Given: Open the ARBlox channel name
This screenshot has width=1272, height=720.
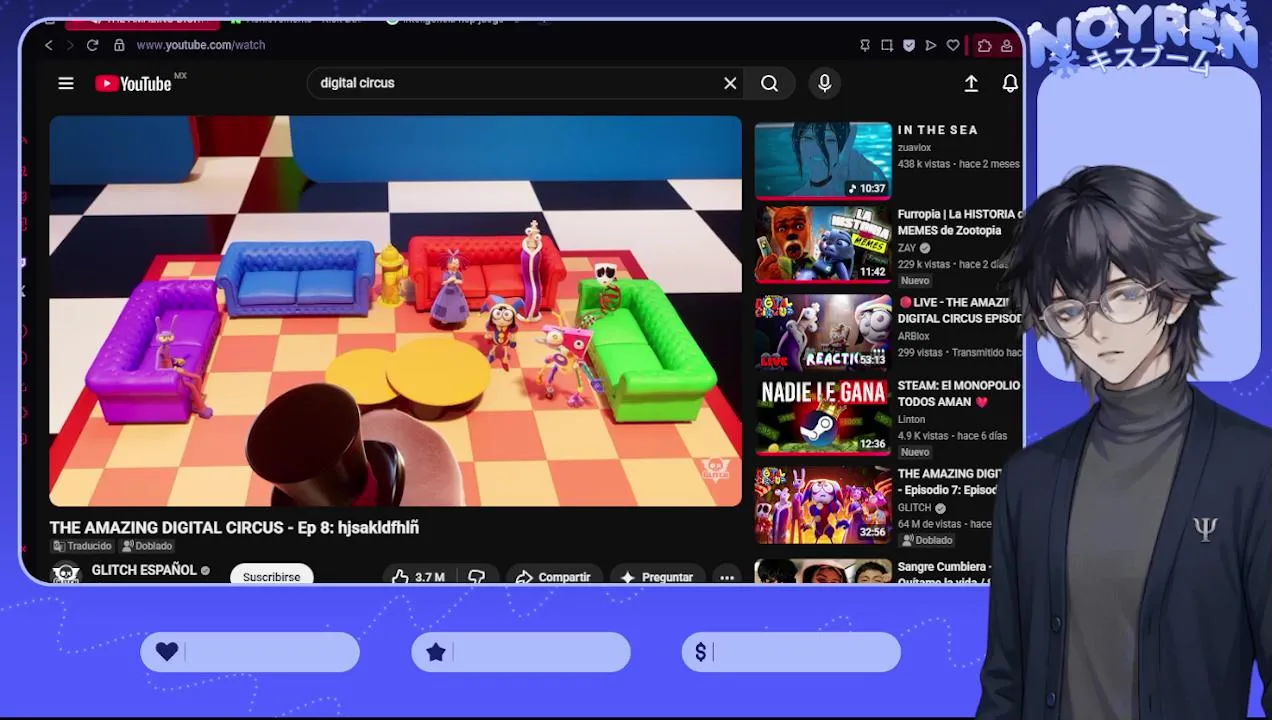Looking at the screenshot, I should [x=913, y=336].
